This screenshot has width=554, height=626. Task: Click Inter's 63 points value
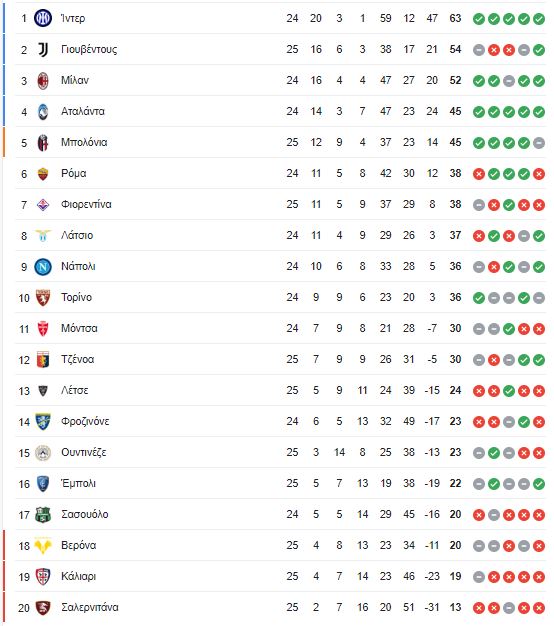(455, 18)
